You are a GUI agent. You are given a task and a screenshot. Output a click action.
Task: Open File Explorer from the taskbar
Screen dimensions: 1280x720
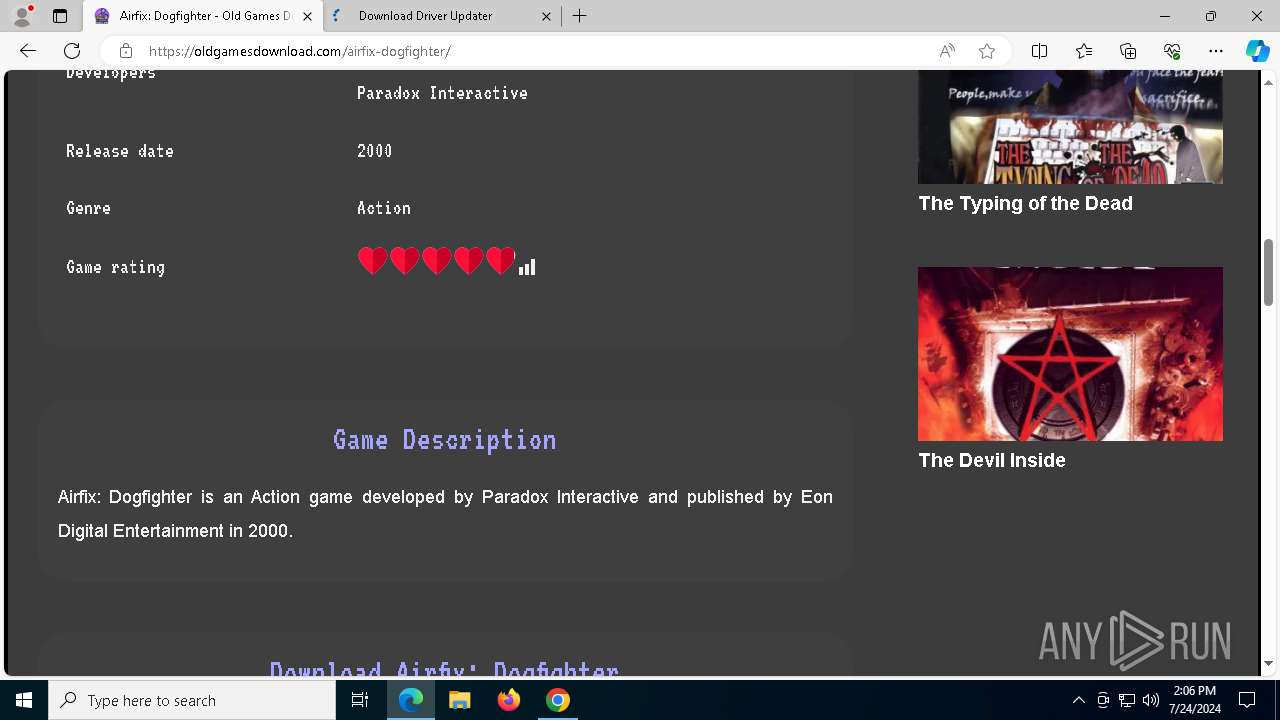click(x=459, y=700)
